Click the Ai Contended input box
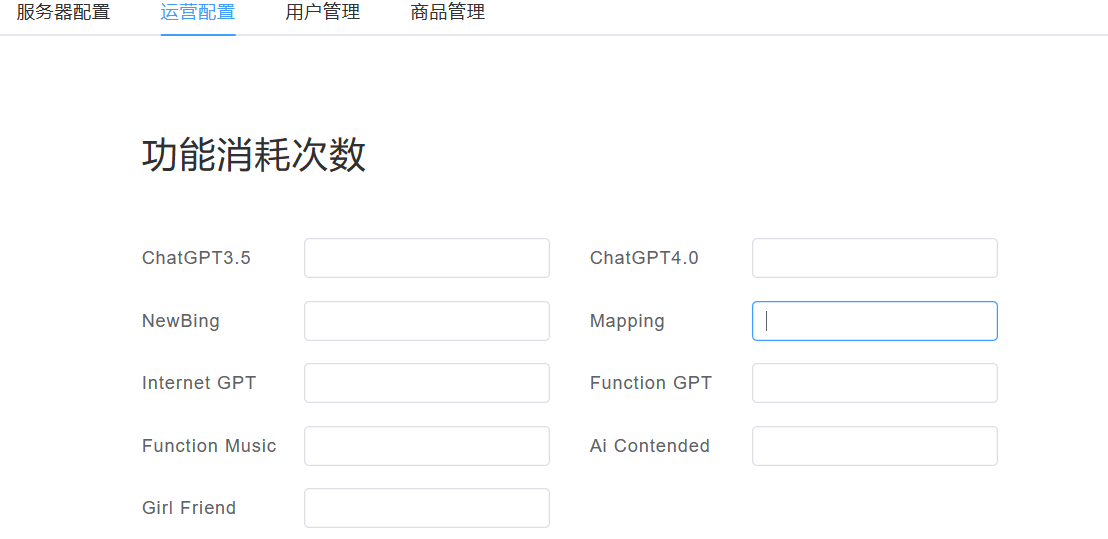 [x=875, y=446]
